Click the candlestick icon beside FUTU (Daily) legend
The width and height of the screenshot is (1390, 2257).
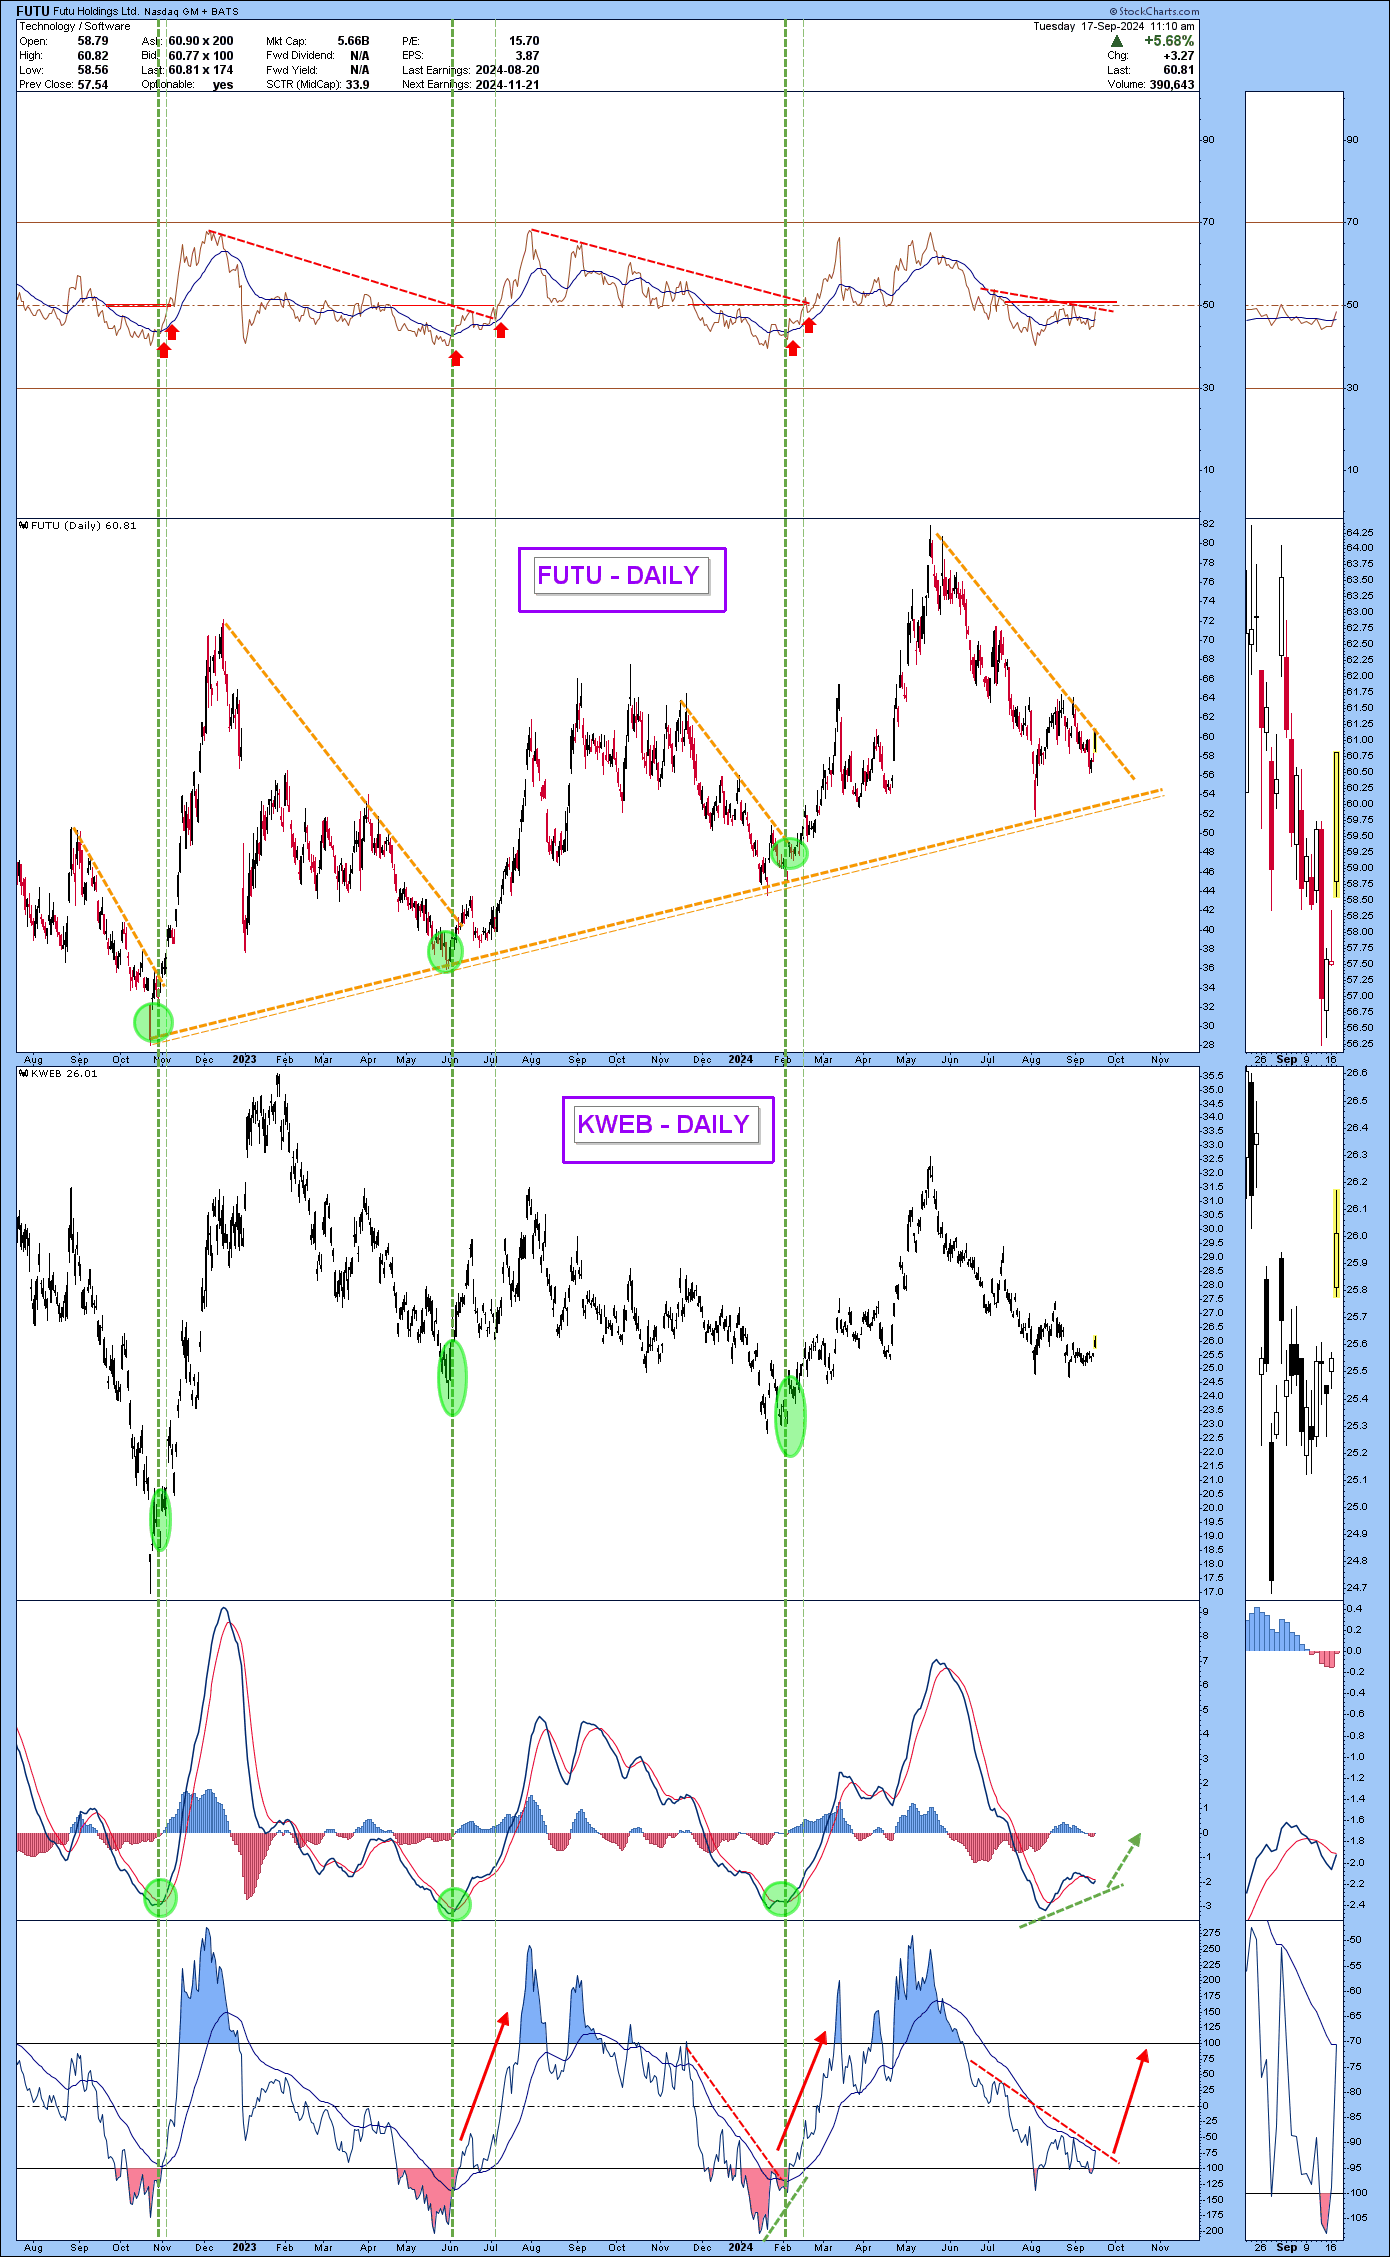click(24, 525)
